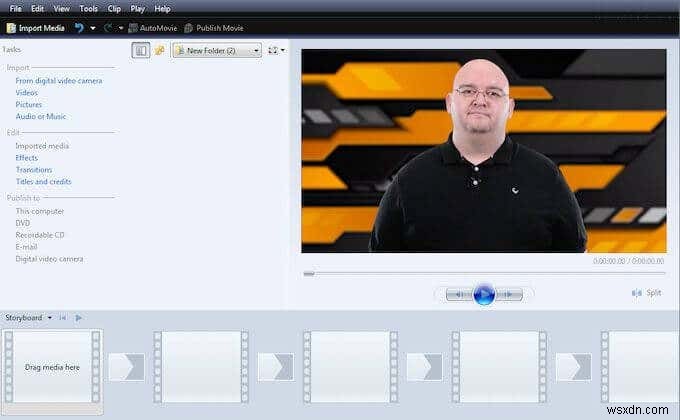This screenshot has width=680, height=420.
Task: Click the Videos import link
Action: coord(26,93)
